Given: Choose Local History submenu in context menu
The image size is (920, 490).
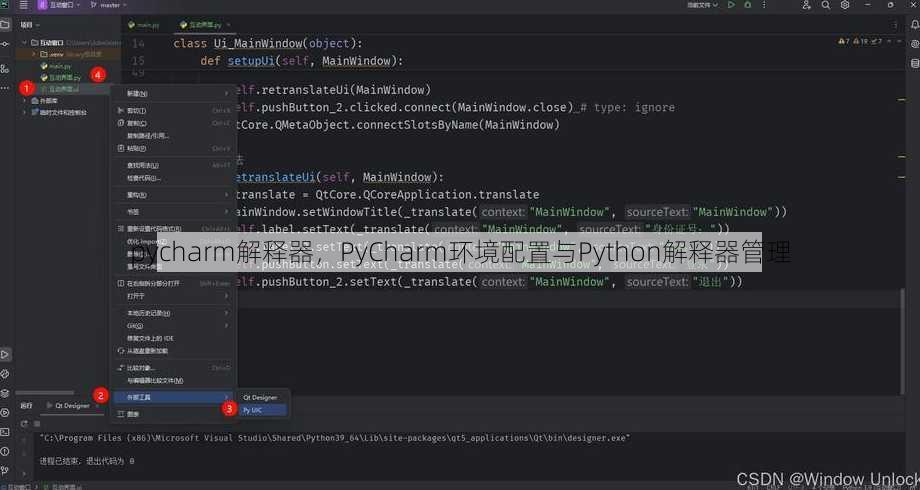Looking at the screenshot, I should click(x=174, y=313).
